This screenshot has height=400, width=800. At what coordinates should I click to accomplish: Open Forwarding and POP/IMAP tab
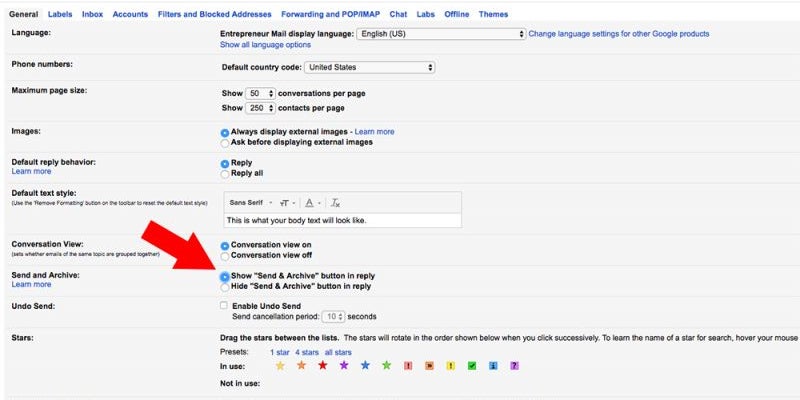[x=331, y=14]
